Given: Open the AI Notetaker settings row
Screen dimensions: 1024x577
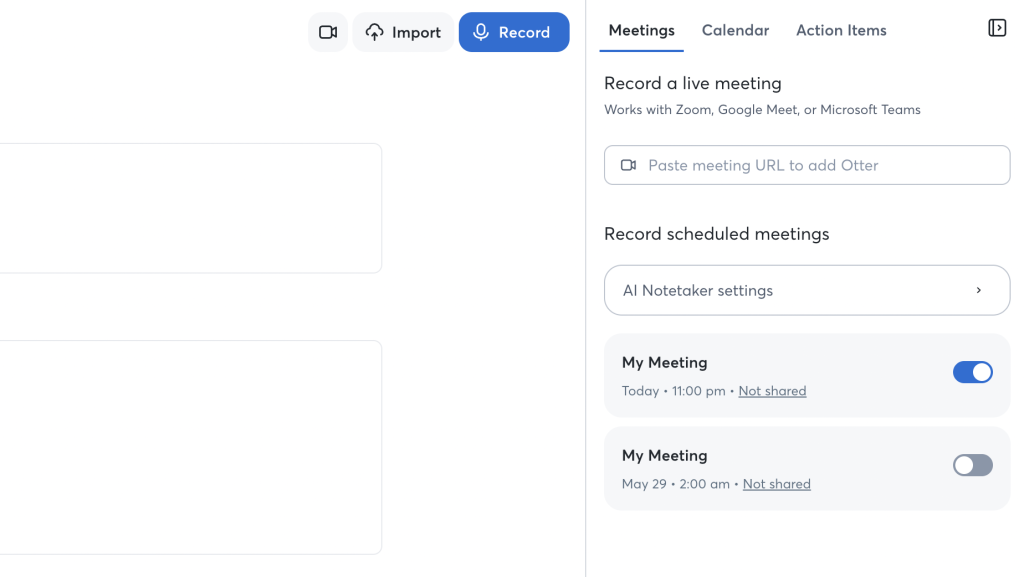Looking at the screenshot, I should [807, 290].
